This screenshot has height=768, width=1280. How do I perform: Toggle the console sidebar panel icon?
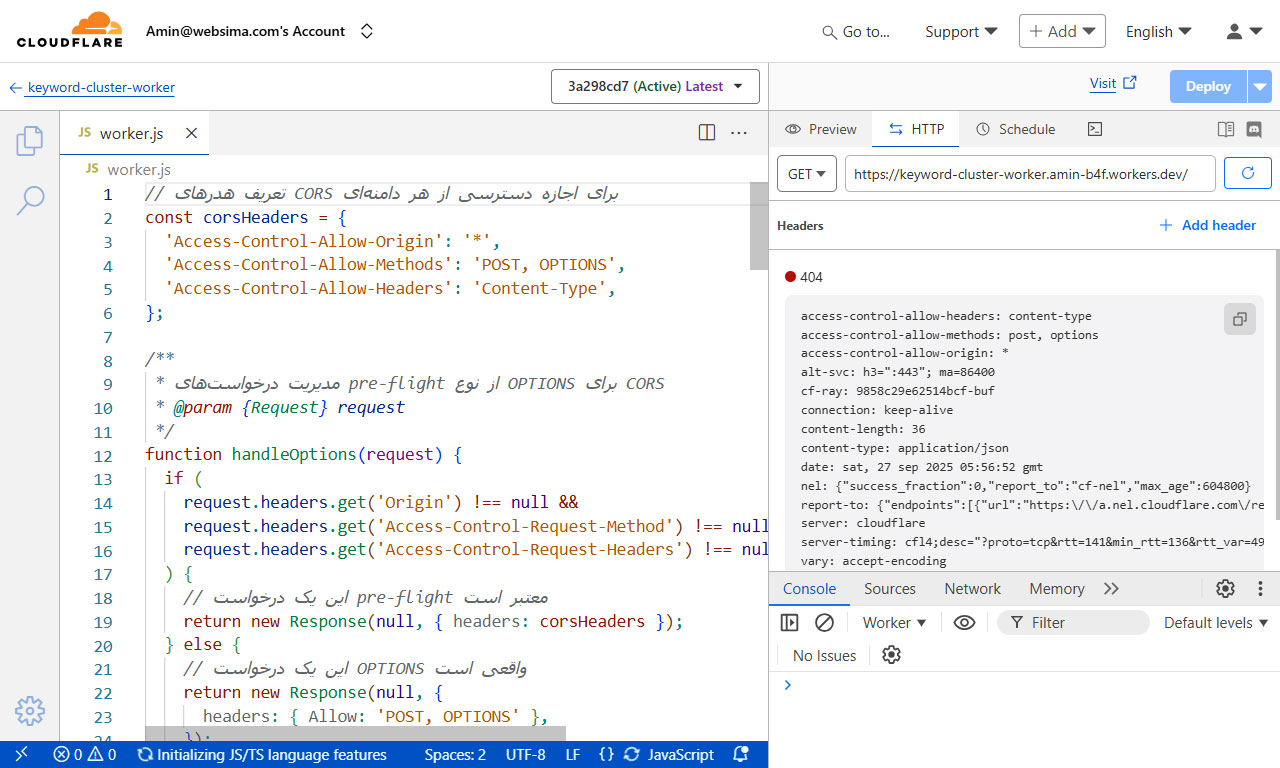789,622
